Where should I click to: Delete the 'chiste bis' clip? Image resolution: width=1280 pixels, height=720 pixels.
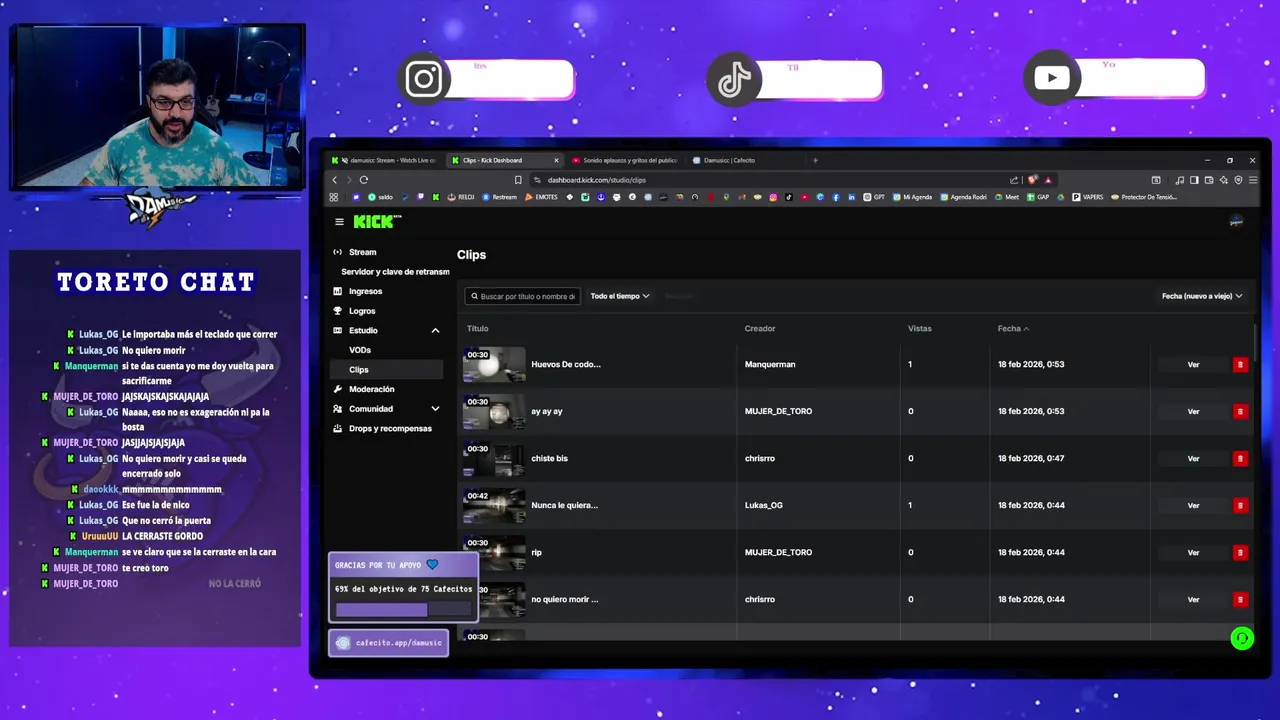[x=1240, y=458]
